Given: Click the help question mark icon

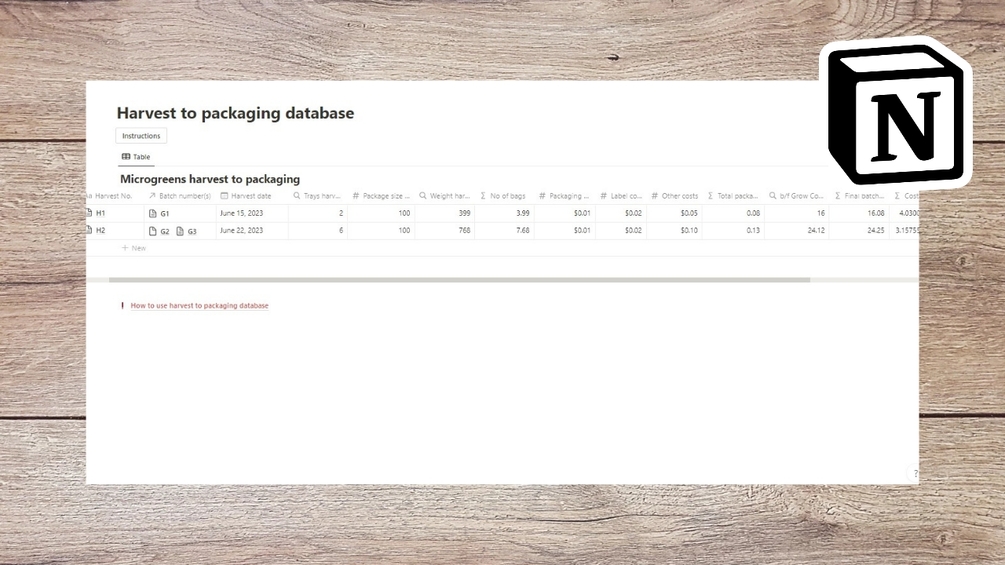Looking at the screenshot, I should (914, 474).
